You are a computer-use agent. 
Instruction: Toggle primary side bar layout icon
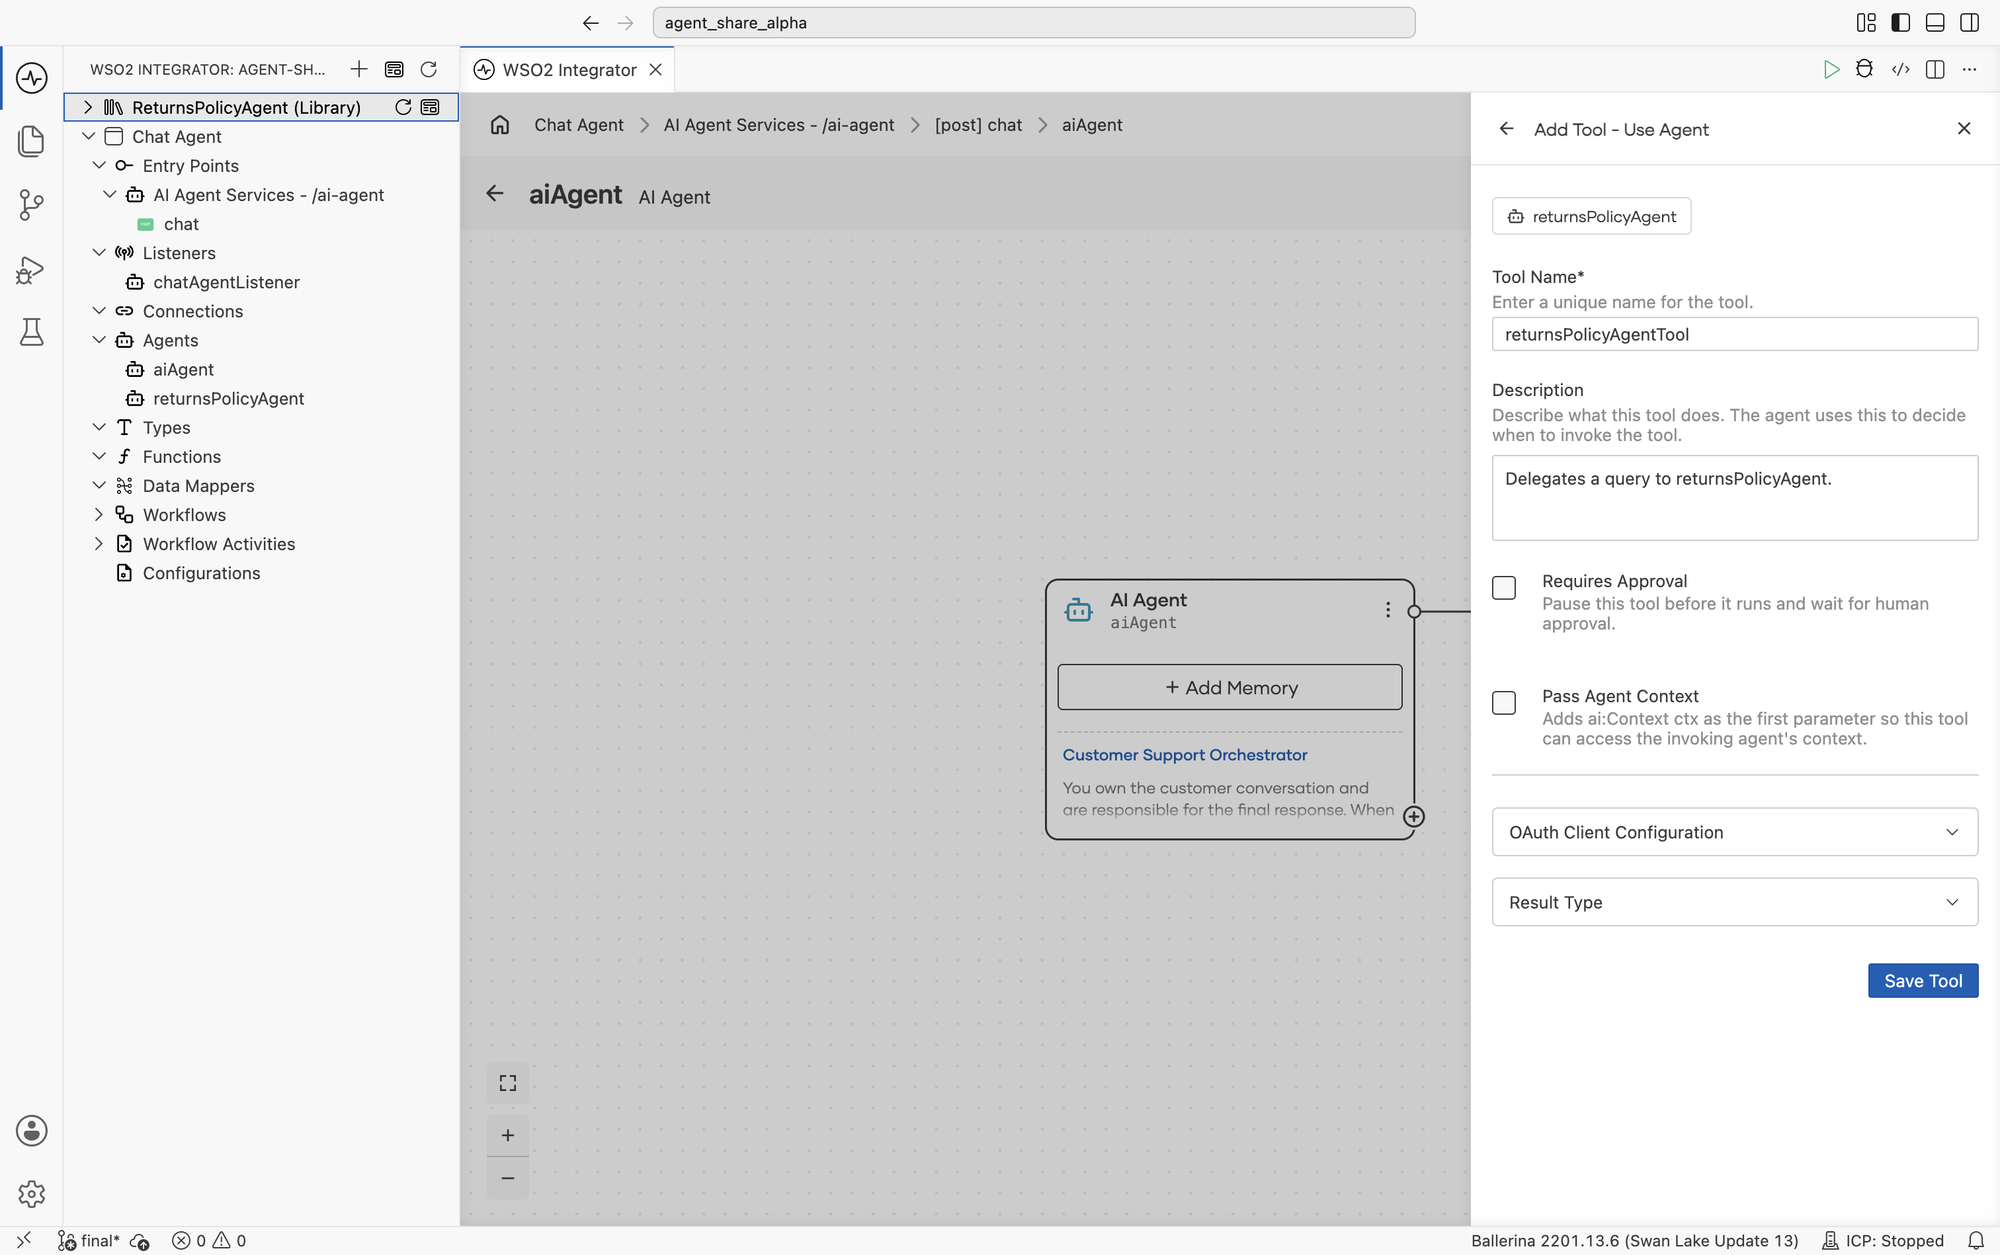click(x=1901, y=22)
